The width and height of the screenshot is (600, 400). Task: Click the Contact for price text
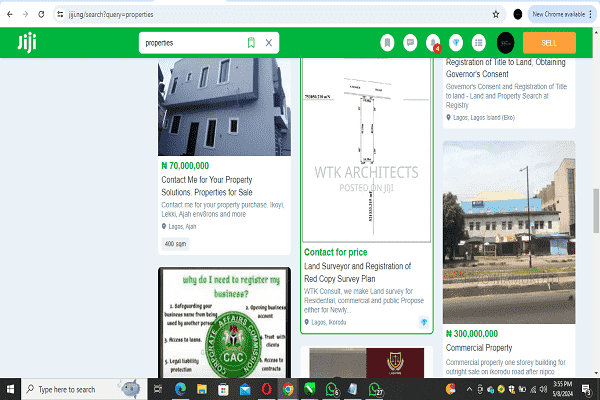(336, 252)
